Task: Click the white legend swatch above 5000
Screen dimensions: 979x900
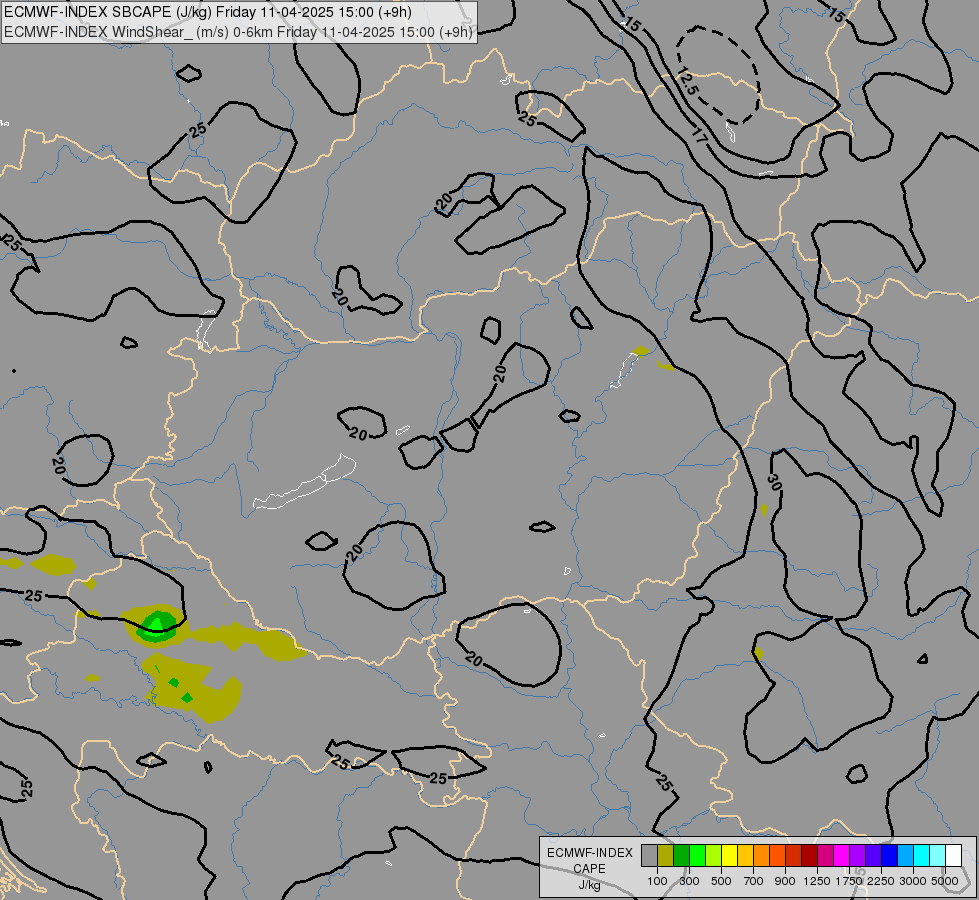Action: [953, 856]
